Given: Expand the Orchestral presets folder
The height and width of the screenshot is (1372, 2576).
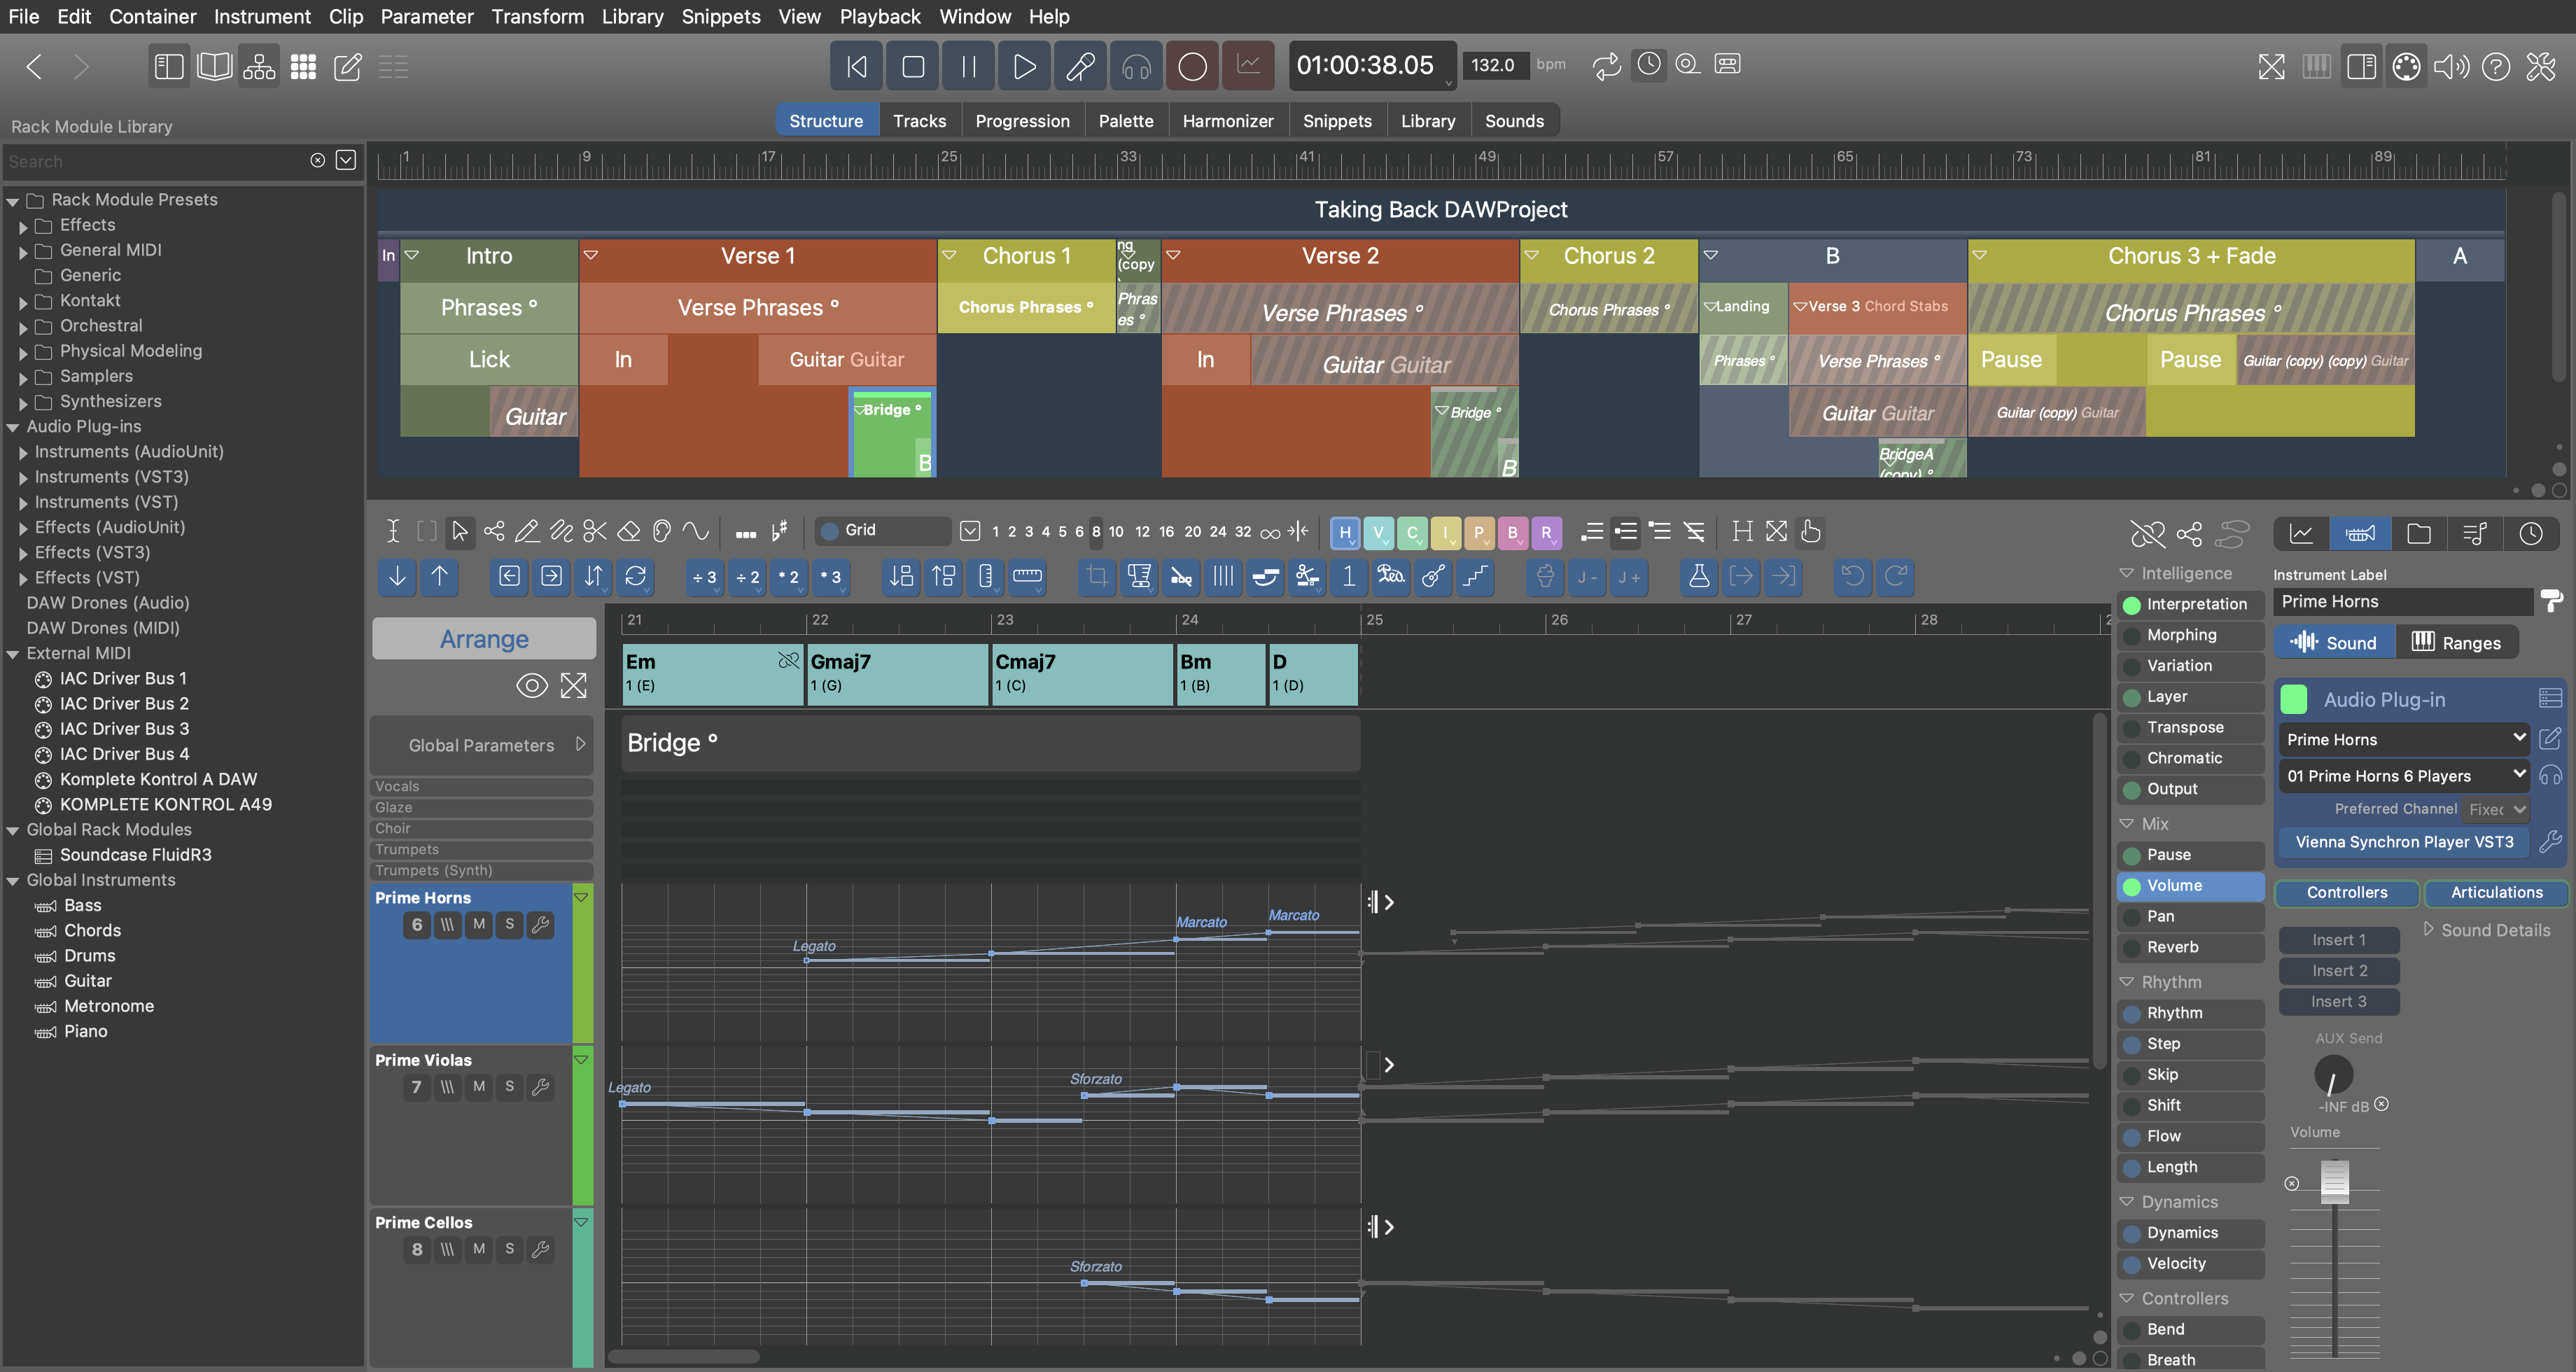Looking at the screenshot, I should click(23, 327).
